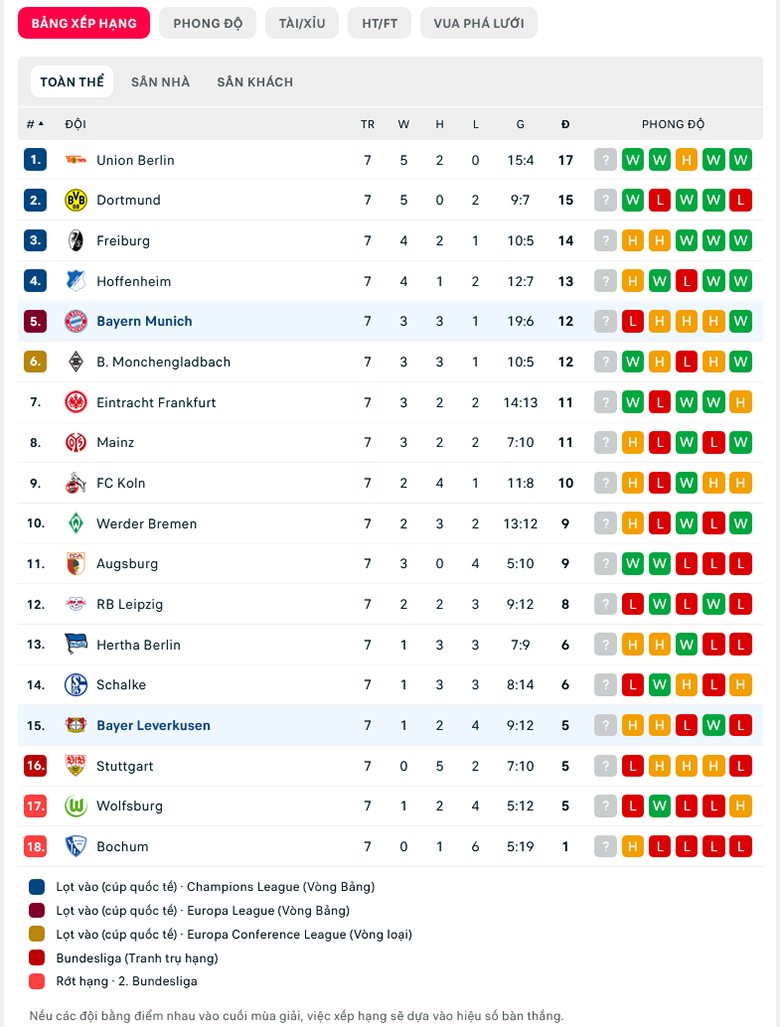Sort by the Đ points column header

tap(565, 124)
